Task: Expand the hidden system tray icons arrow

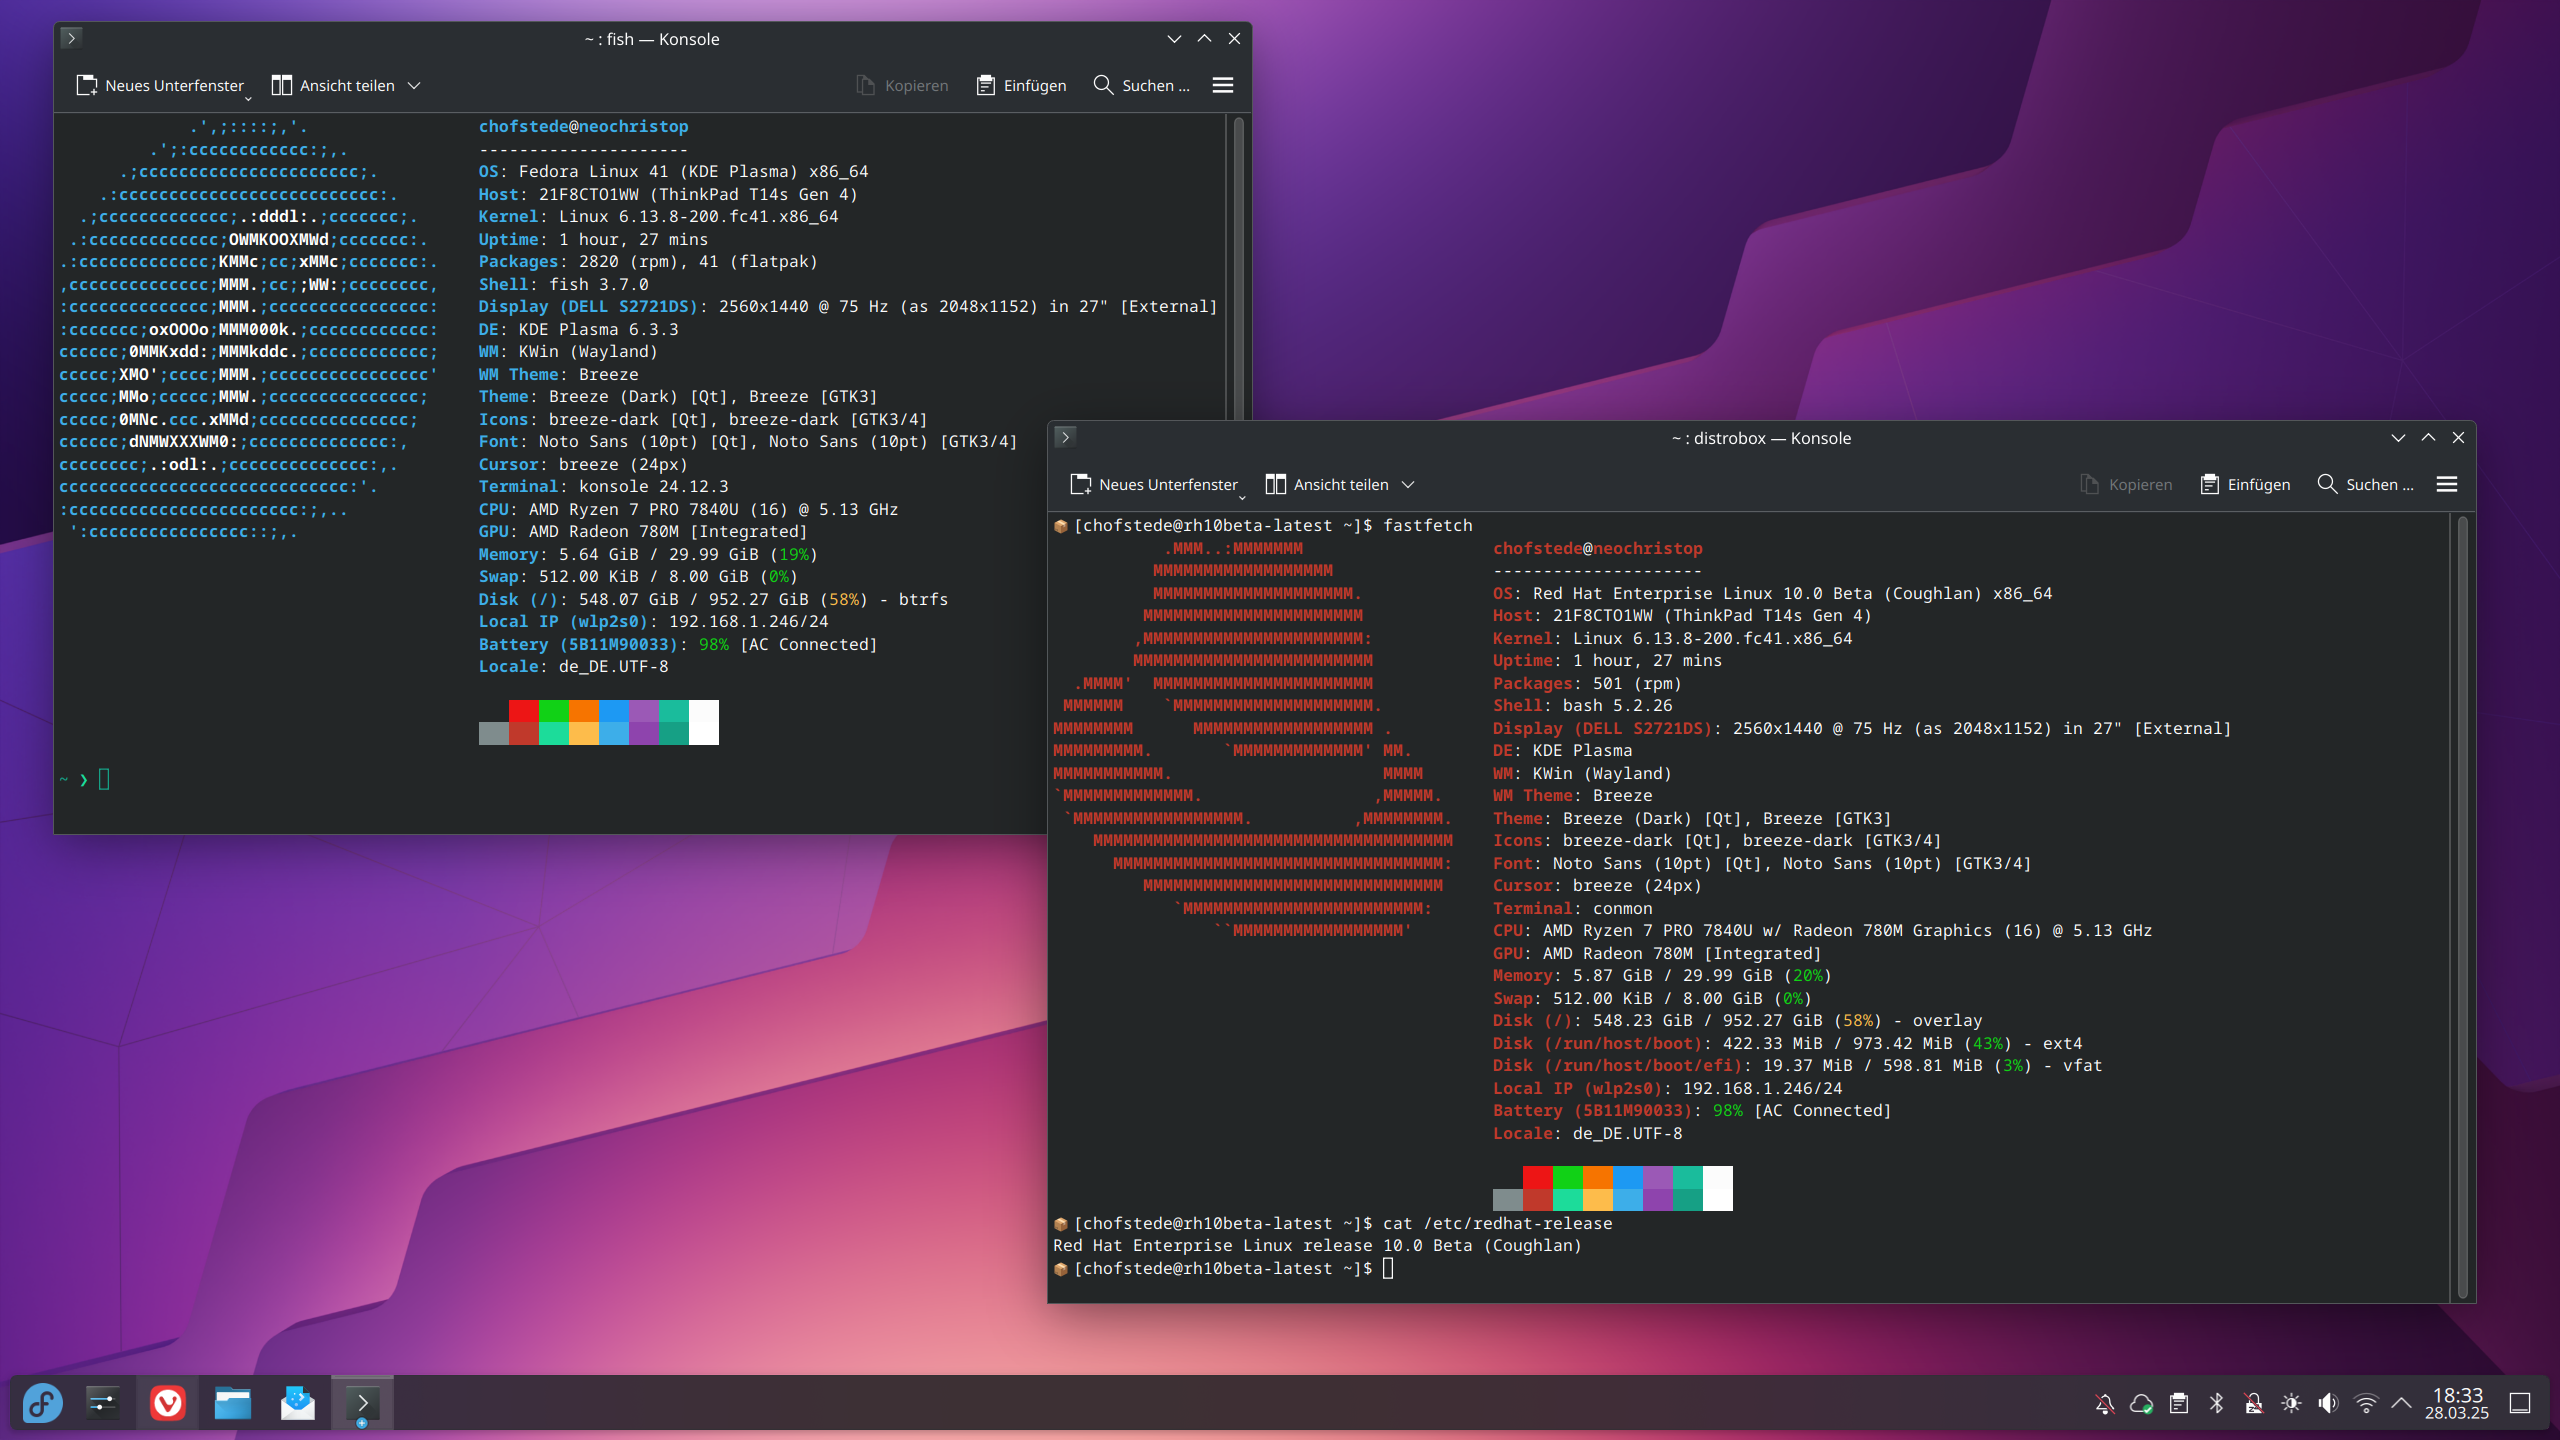Action: tap(2402, 1403)
